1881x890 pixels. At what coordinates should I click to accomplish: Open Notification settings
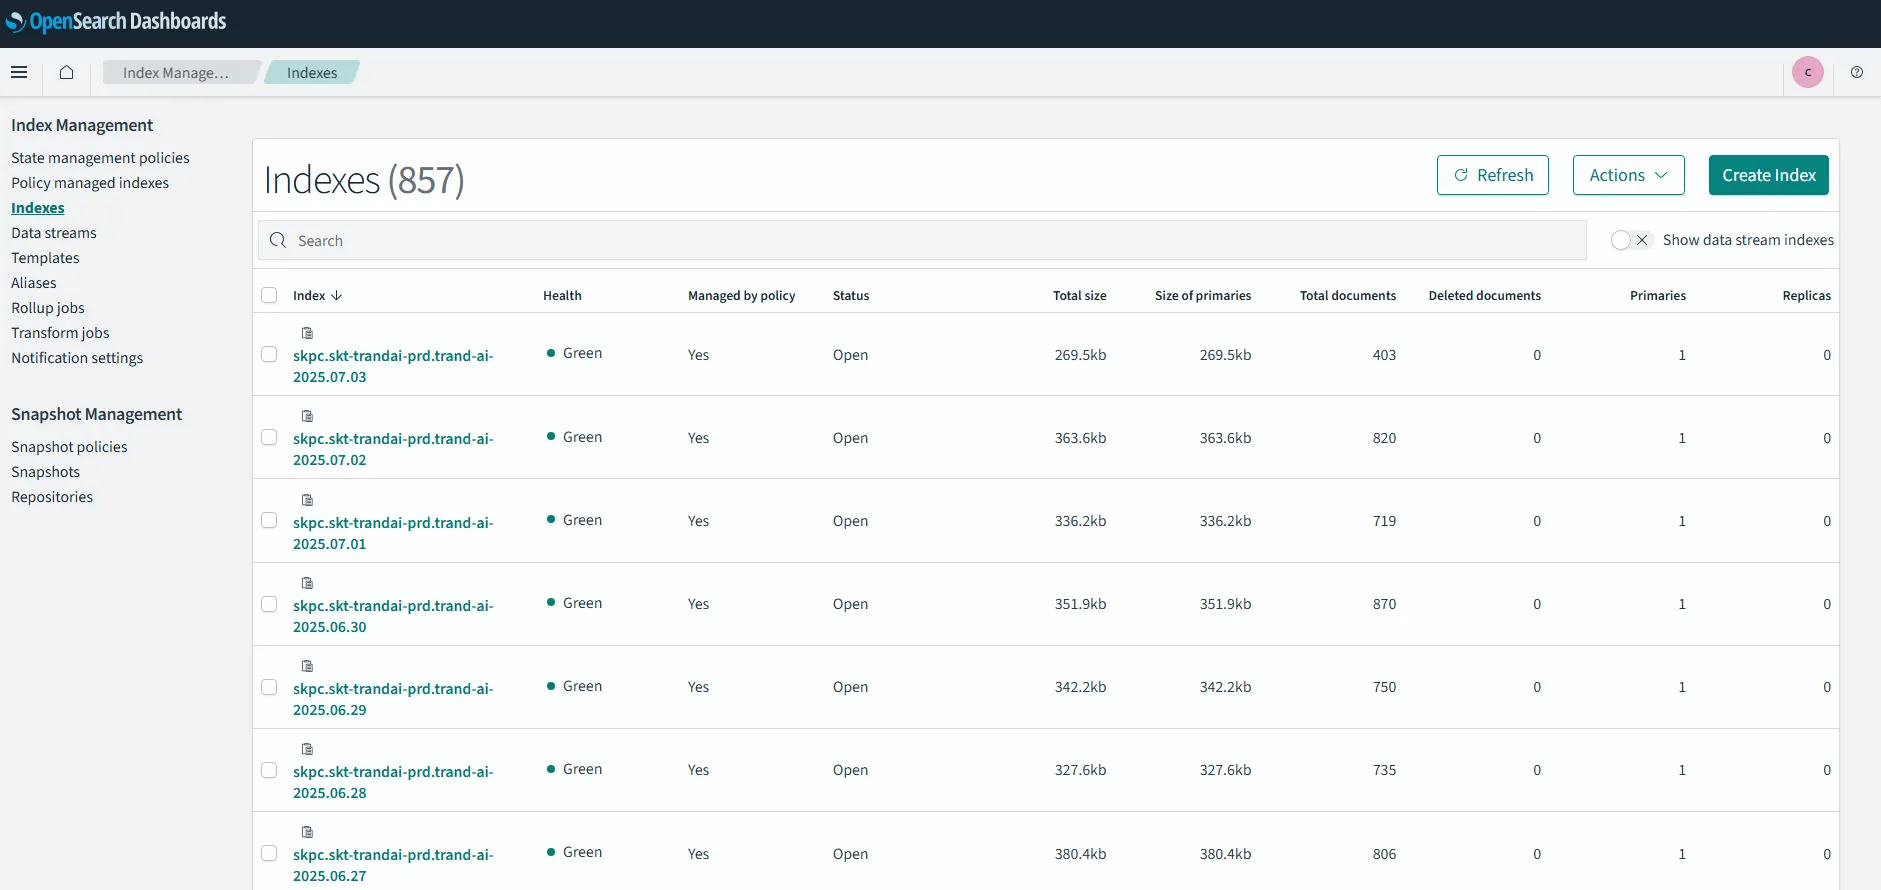(x=77, y=358)
